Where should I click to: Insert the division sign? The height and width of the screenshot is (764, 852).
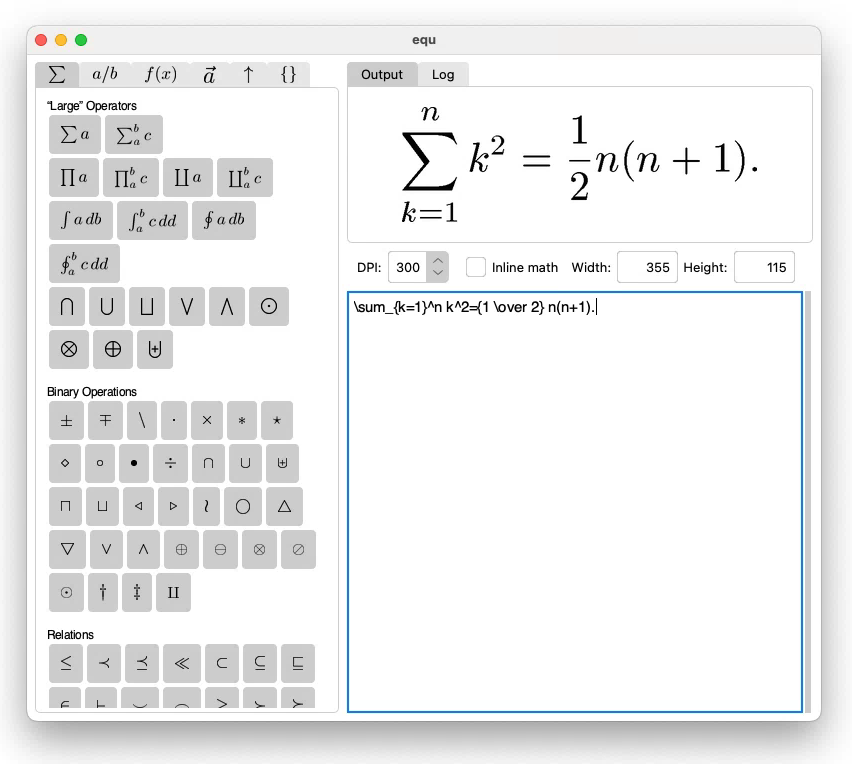coord(171,463)
